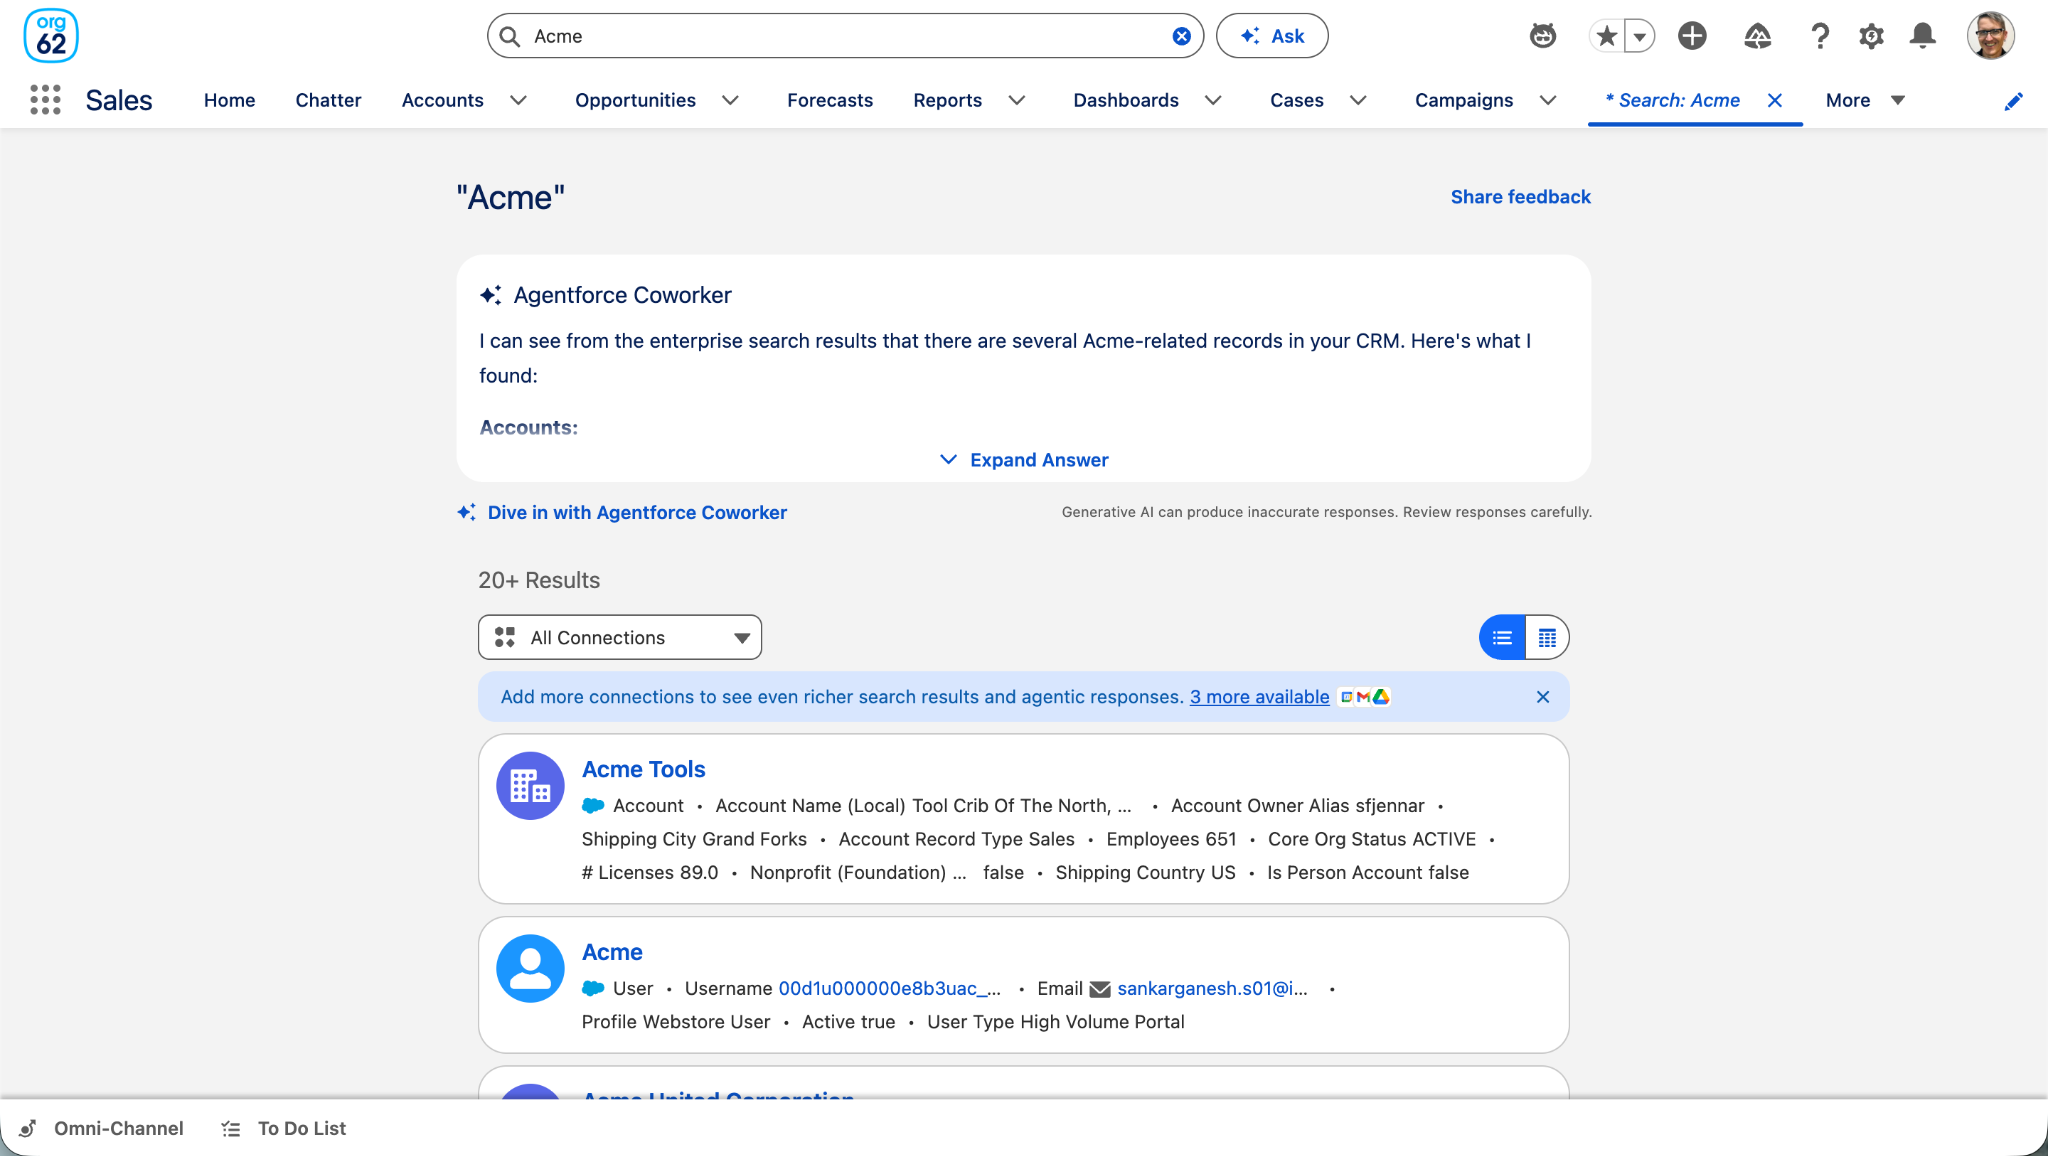The height and width of the screenshot is (1156, 2048).
Task: Click the Agentforce Coworker sparkle icon
Action: coord(490,295)
